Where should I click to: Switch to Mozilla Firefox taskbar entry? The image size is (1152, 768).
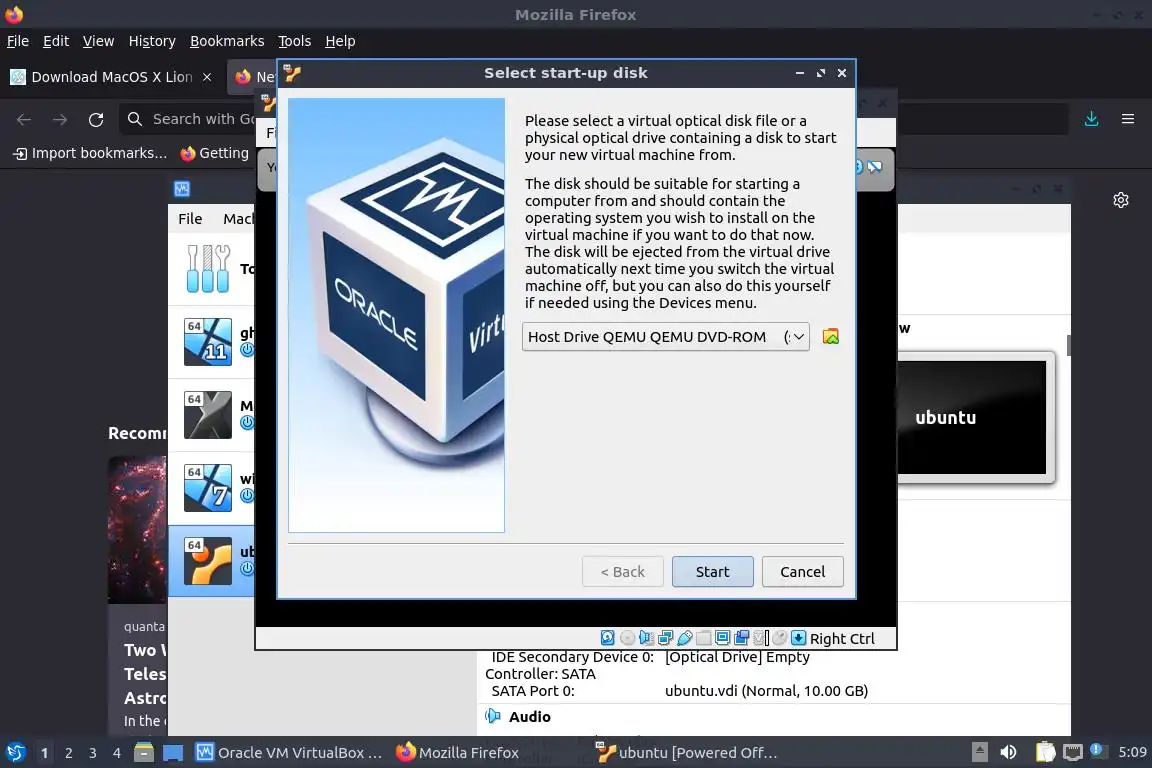tap(457, 753)
